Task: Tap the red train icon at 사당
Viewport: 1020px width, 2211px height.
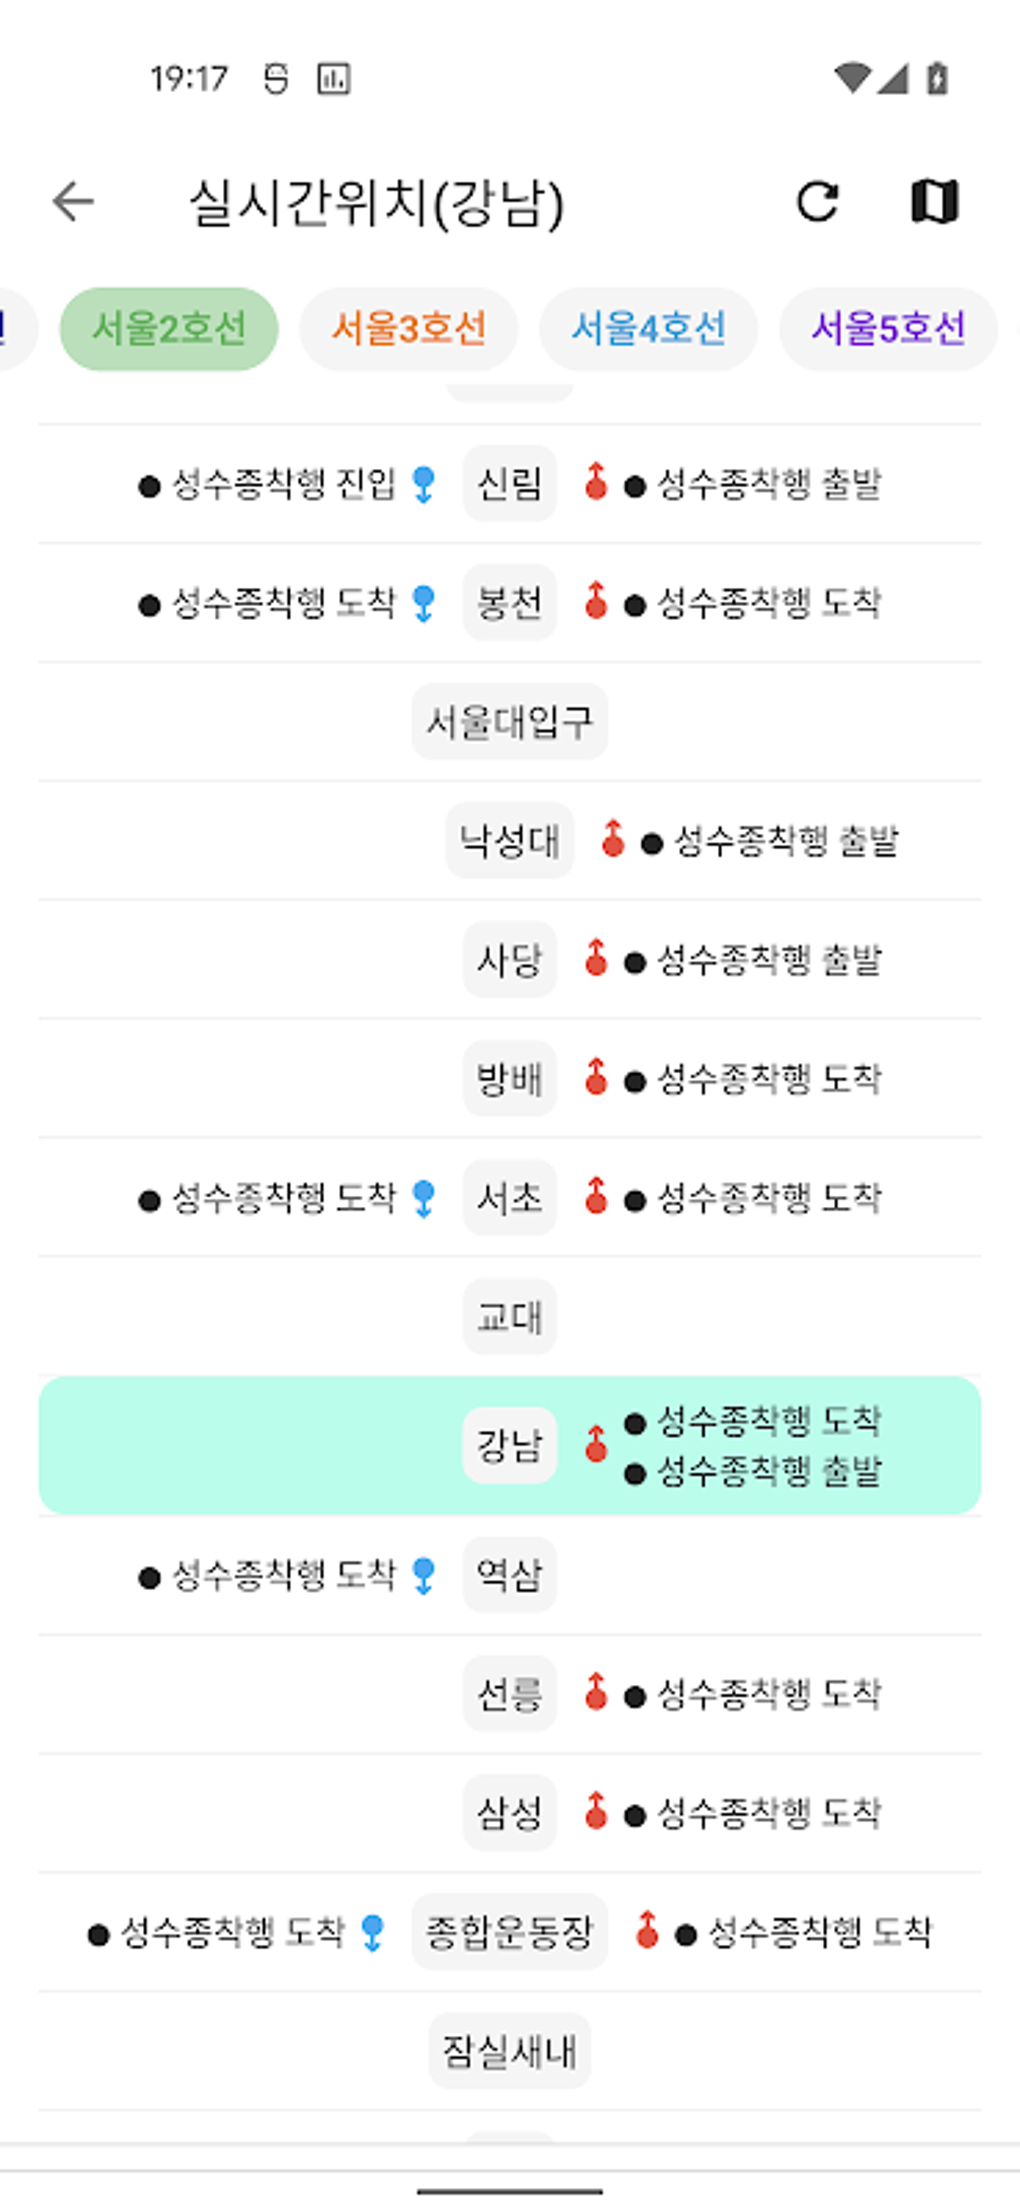Action: pos(596,958)
